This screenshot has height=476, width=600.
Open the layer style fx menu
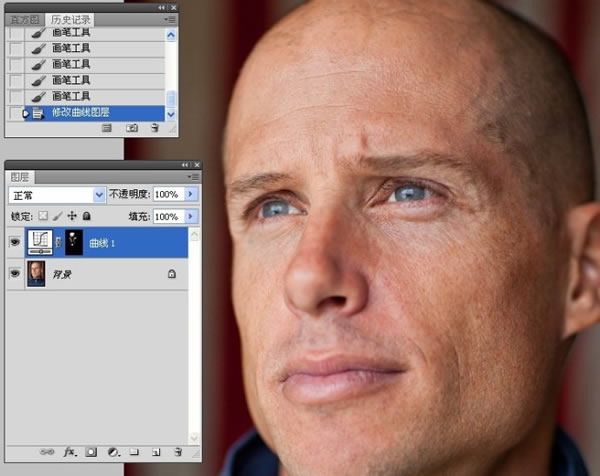coord(70,452)
